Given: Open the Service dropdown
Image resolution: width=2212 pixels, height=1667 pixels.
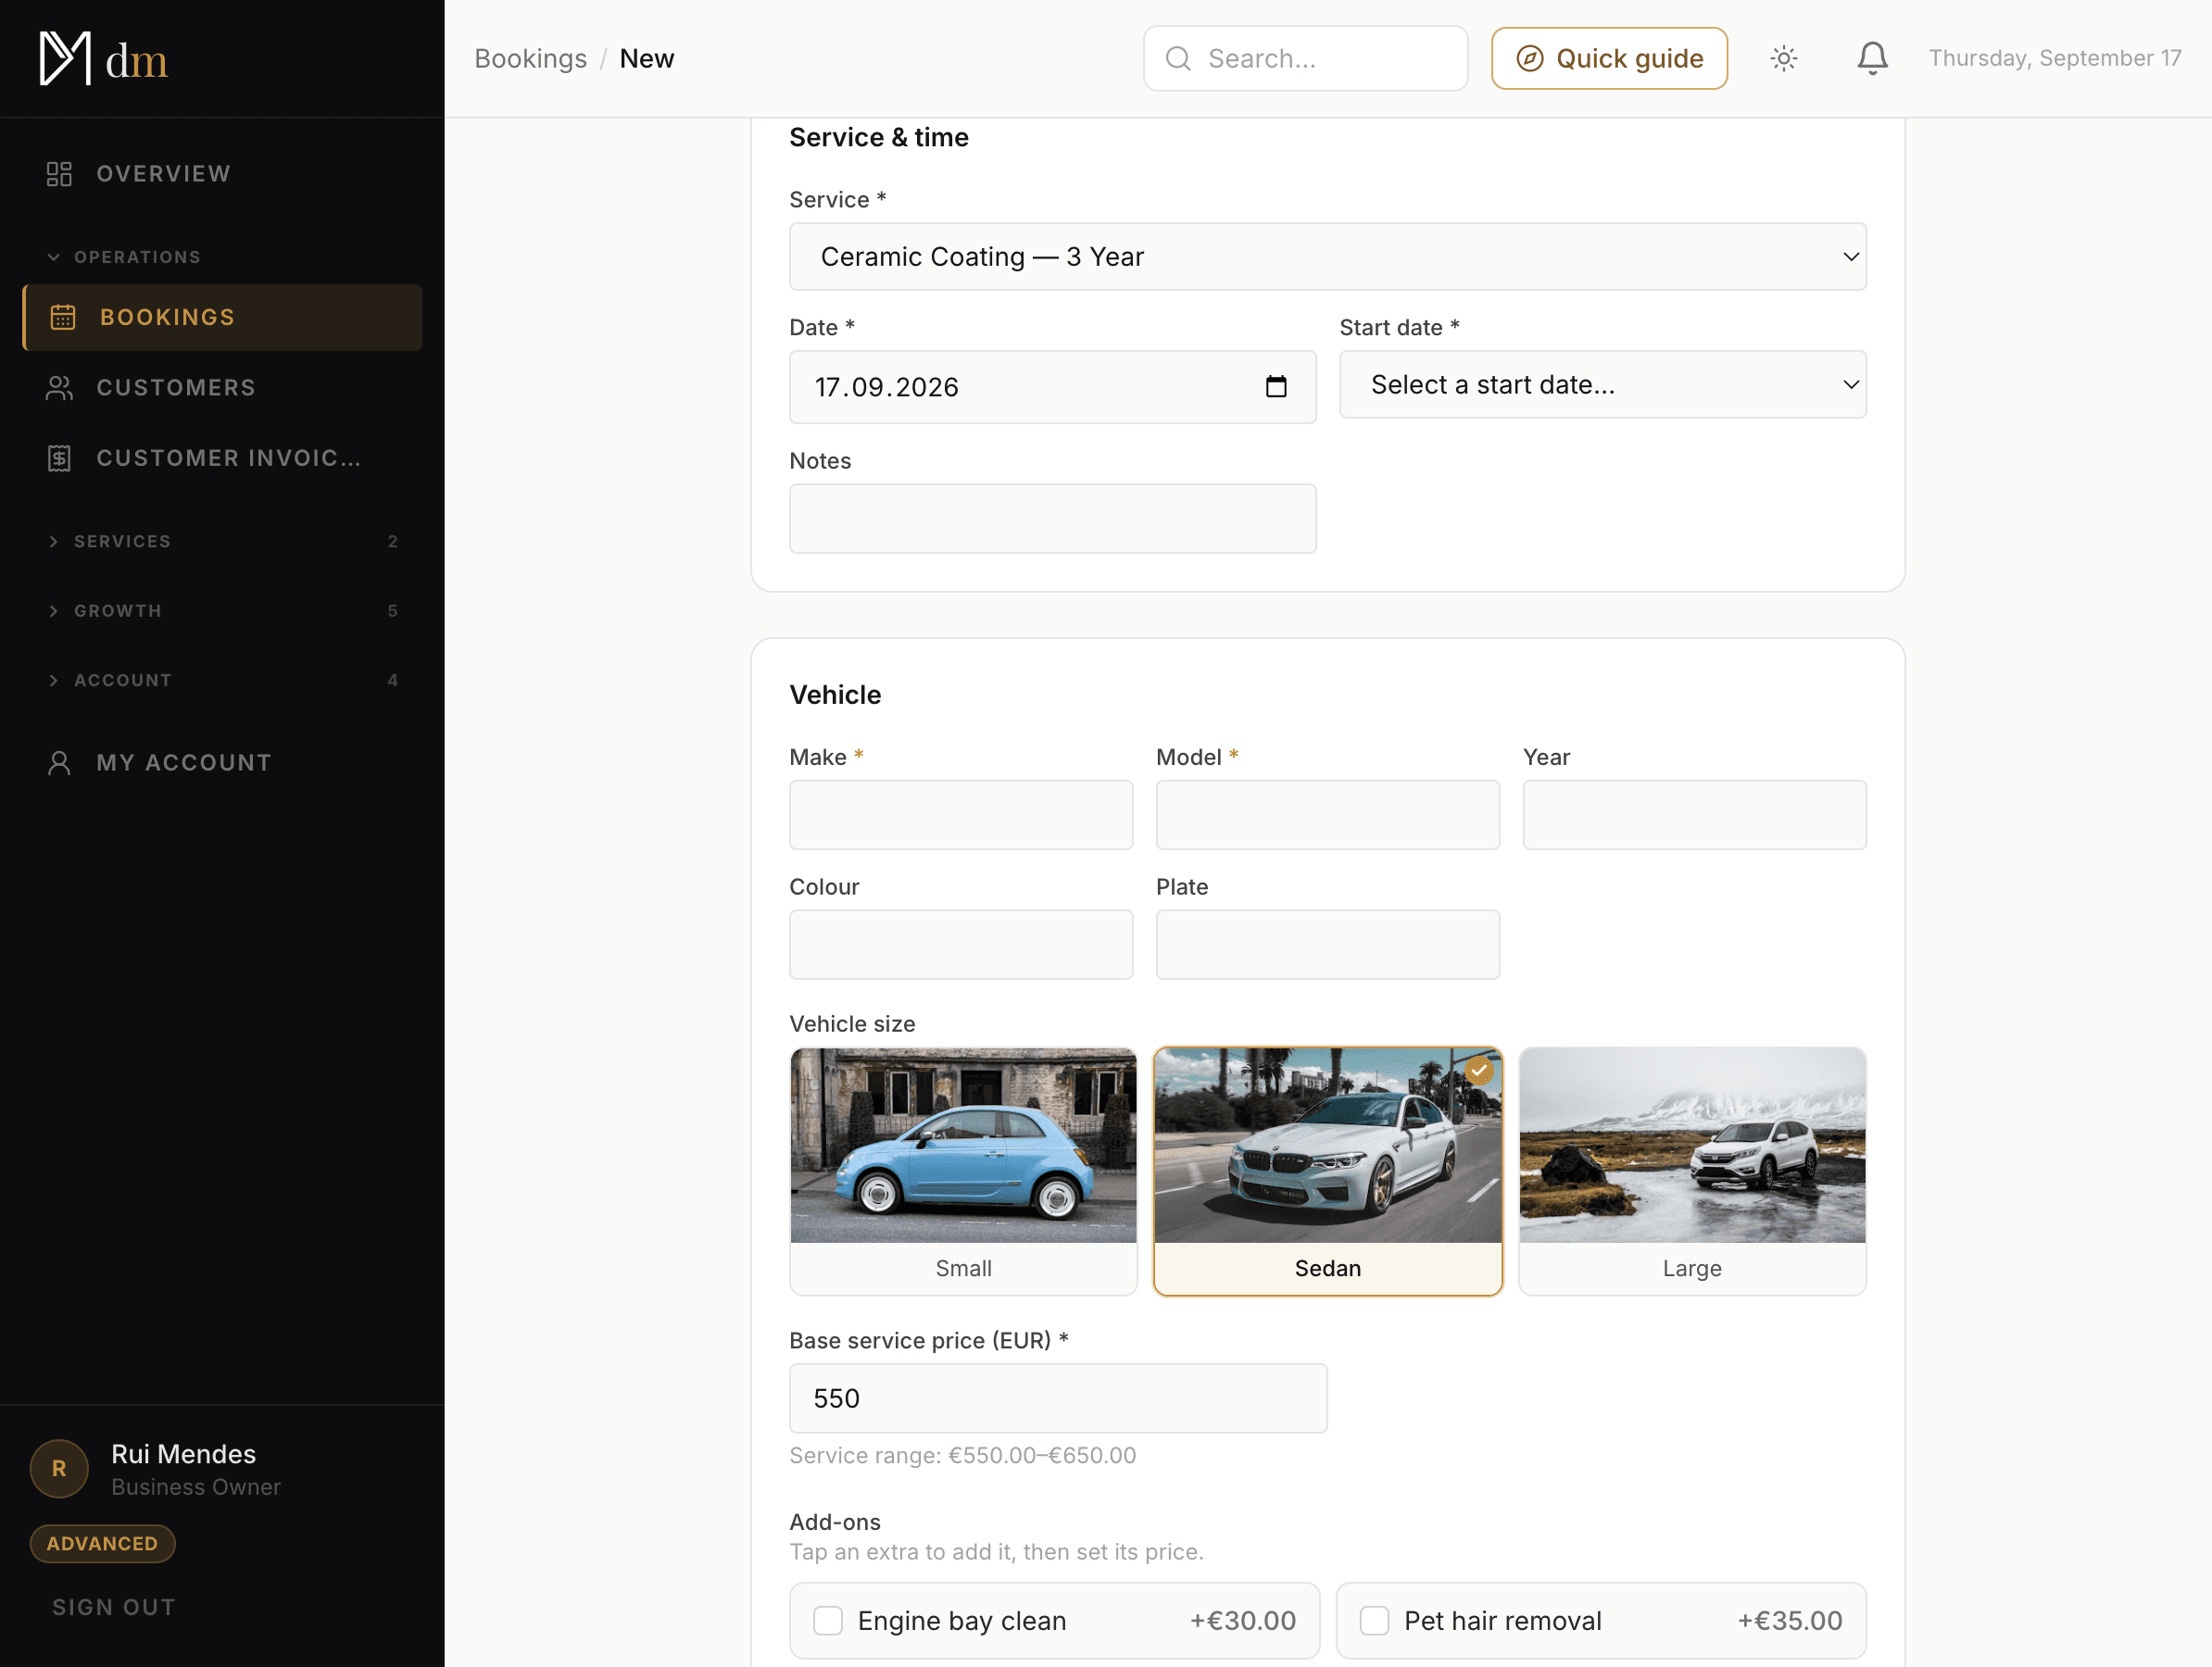Looking at the screenshot, I should click(1327, 257).
